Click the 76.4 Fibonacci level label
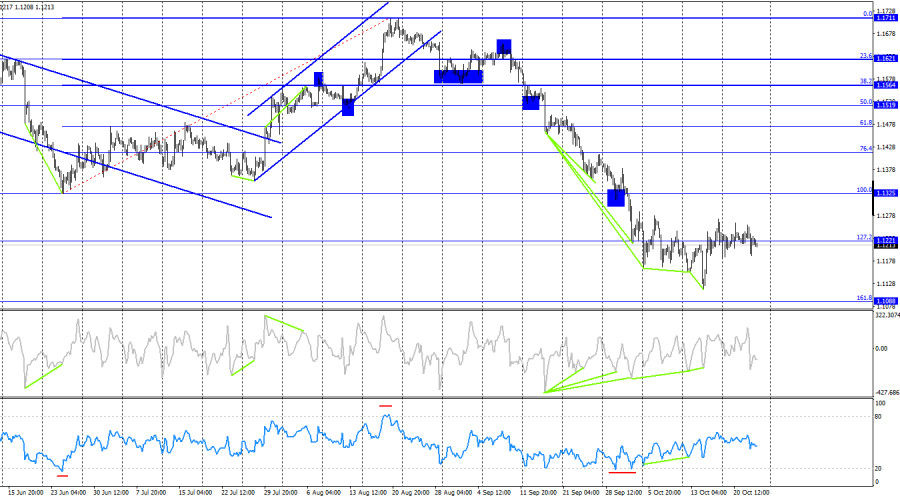 pyautogui.click(x=866, y=149)
